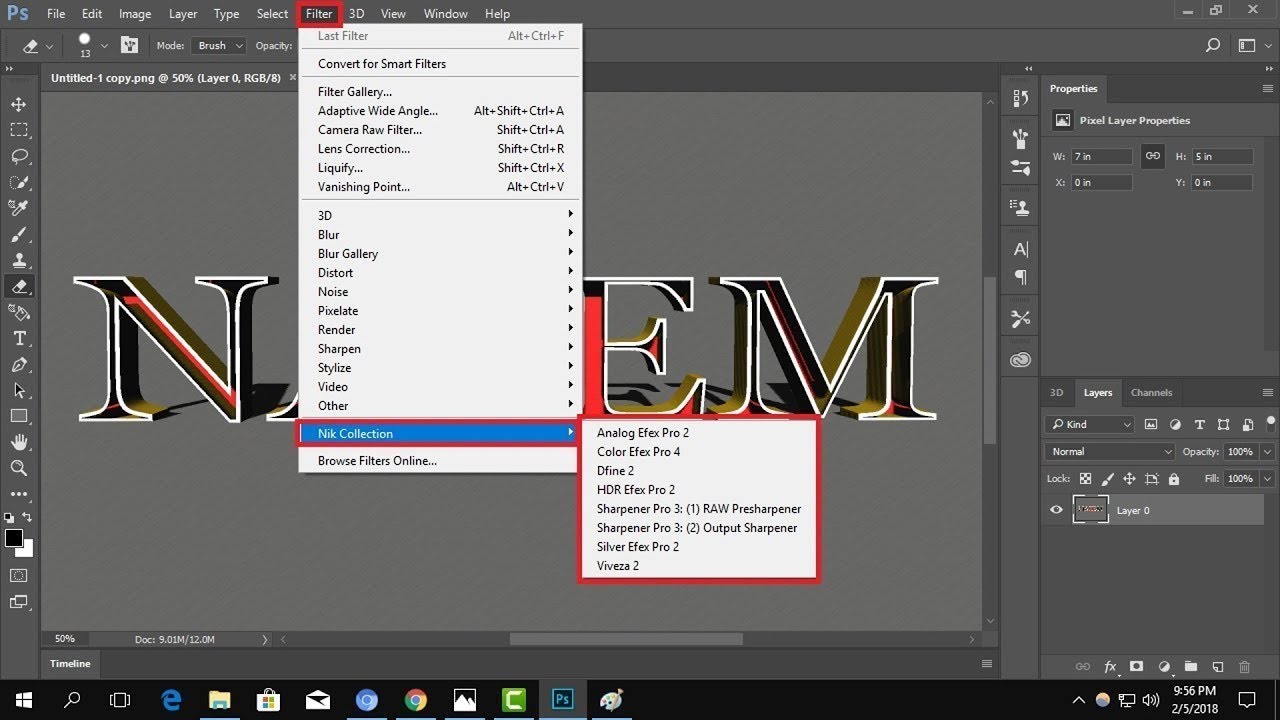Click the width field showing 7 in

point(1101,157)
